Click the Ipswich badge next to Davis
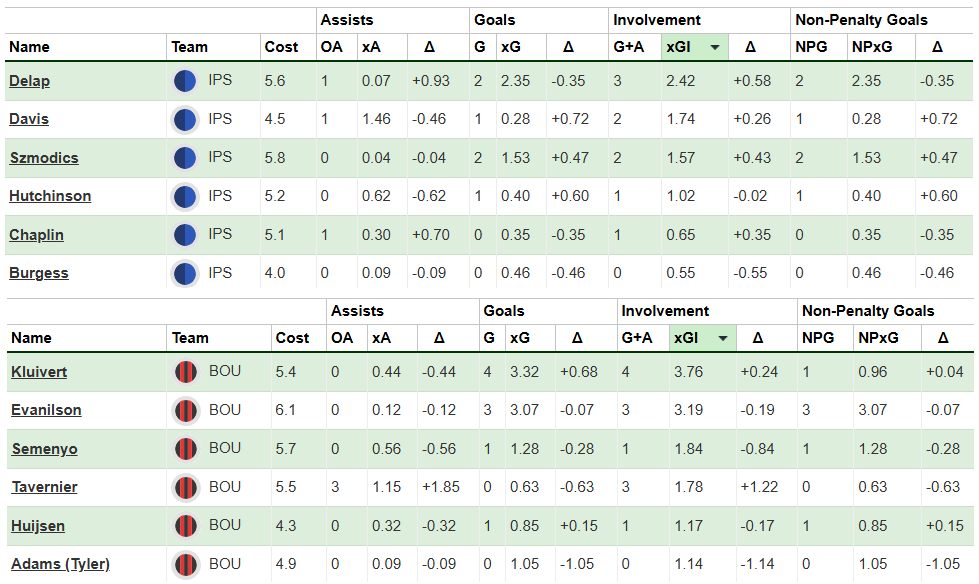Screen dimensions: 979x584 tap(185, 120)
